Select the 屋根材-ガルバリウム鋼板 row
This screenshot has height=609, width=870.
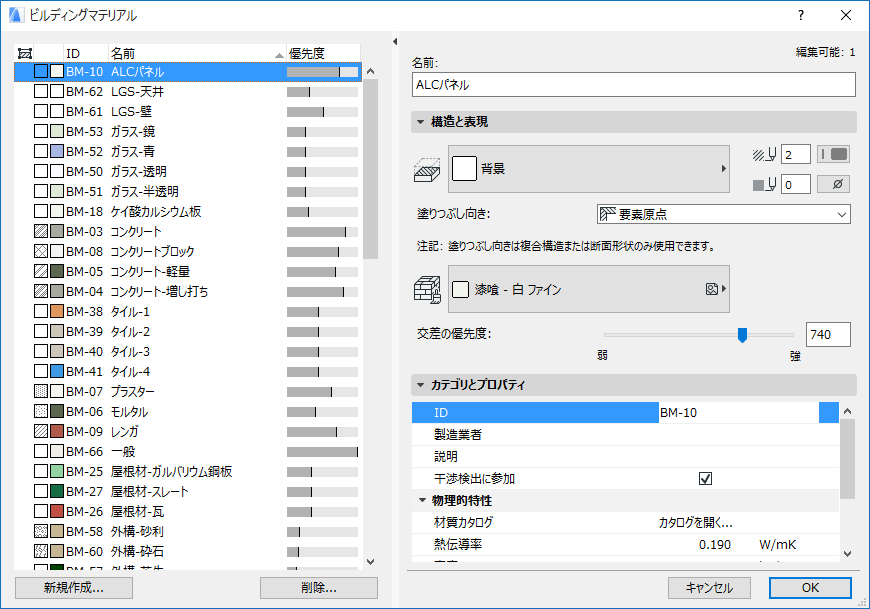[x=188, y=471]
